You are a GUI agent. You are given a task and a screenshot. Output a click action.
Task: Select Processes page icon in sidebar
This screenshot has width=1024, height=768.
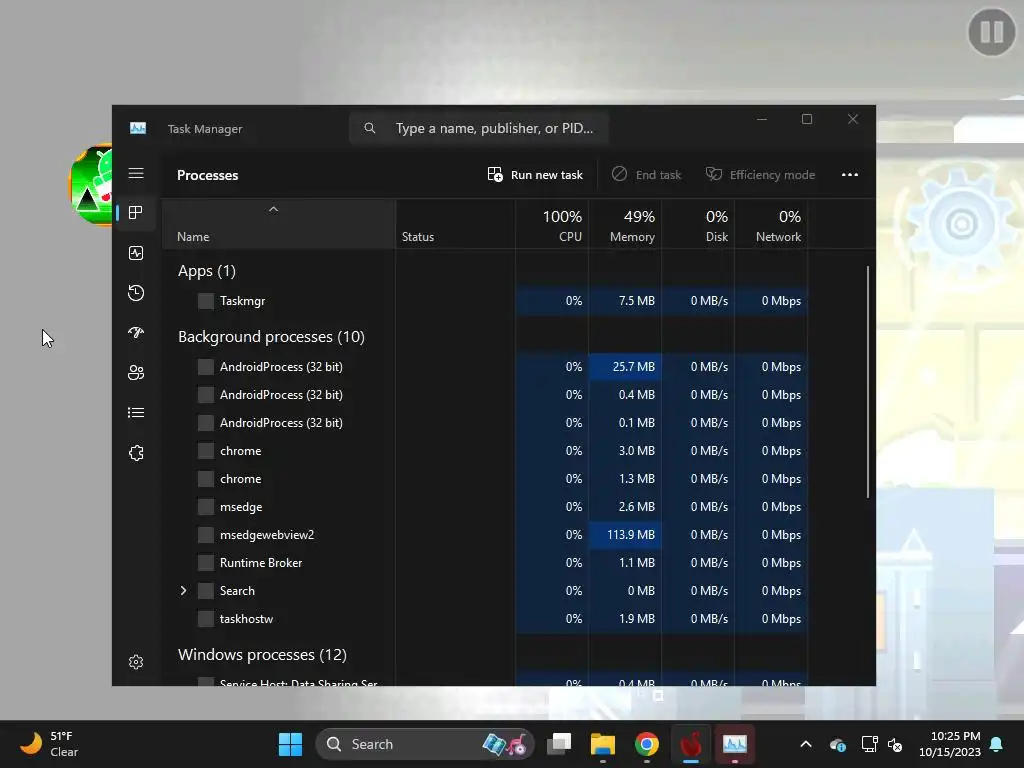point(136,212)
